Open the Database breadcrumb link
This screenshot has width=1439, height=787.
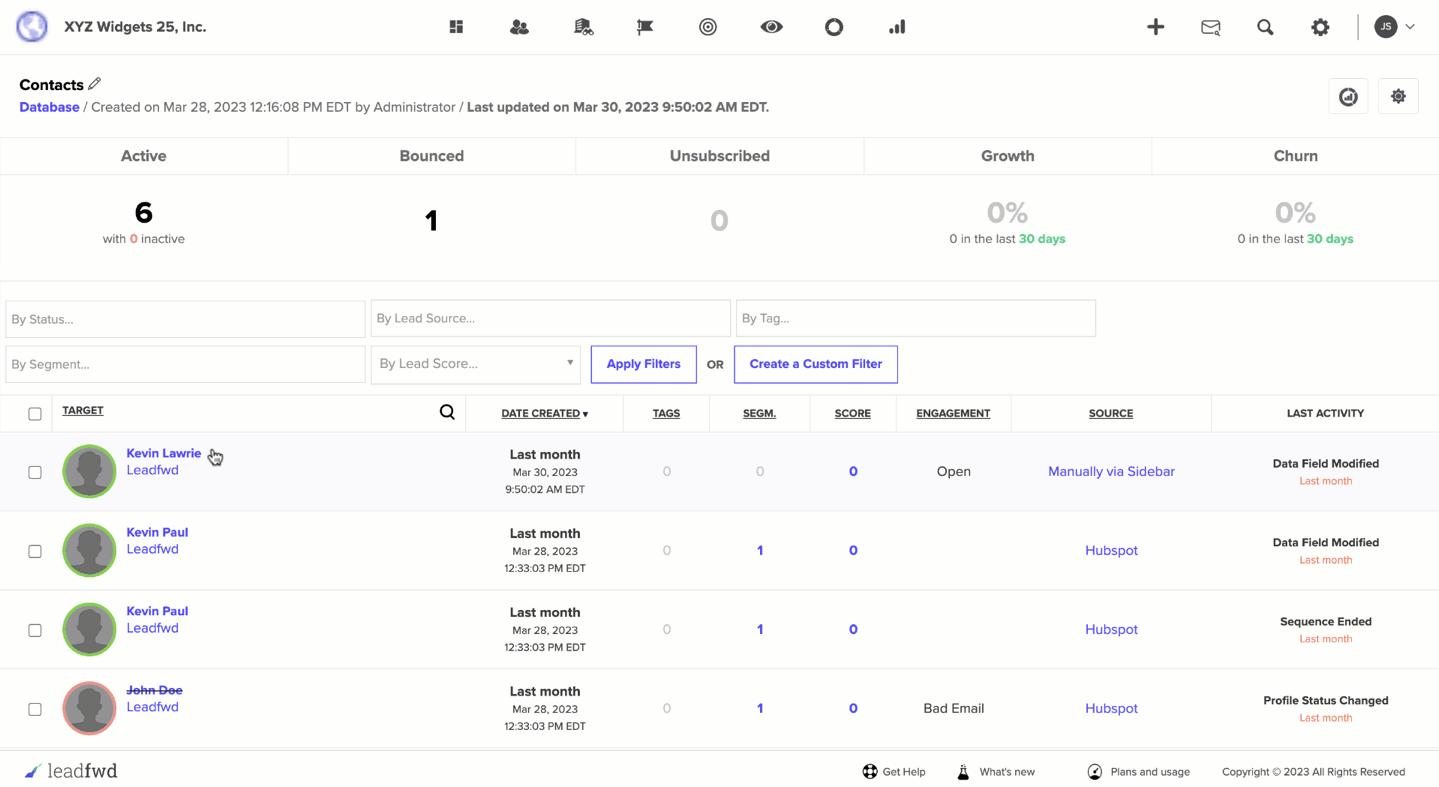click(48, 107)
